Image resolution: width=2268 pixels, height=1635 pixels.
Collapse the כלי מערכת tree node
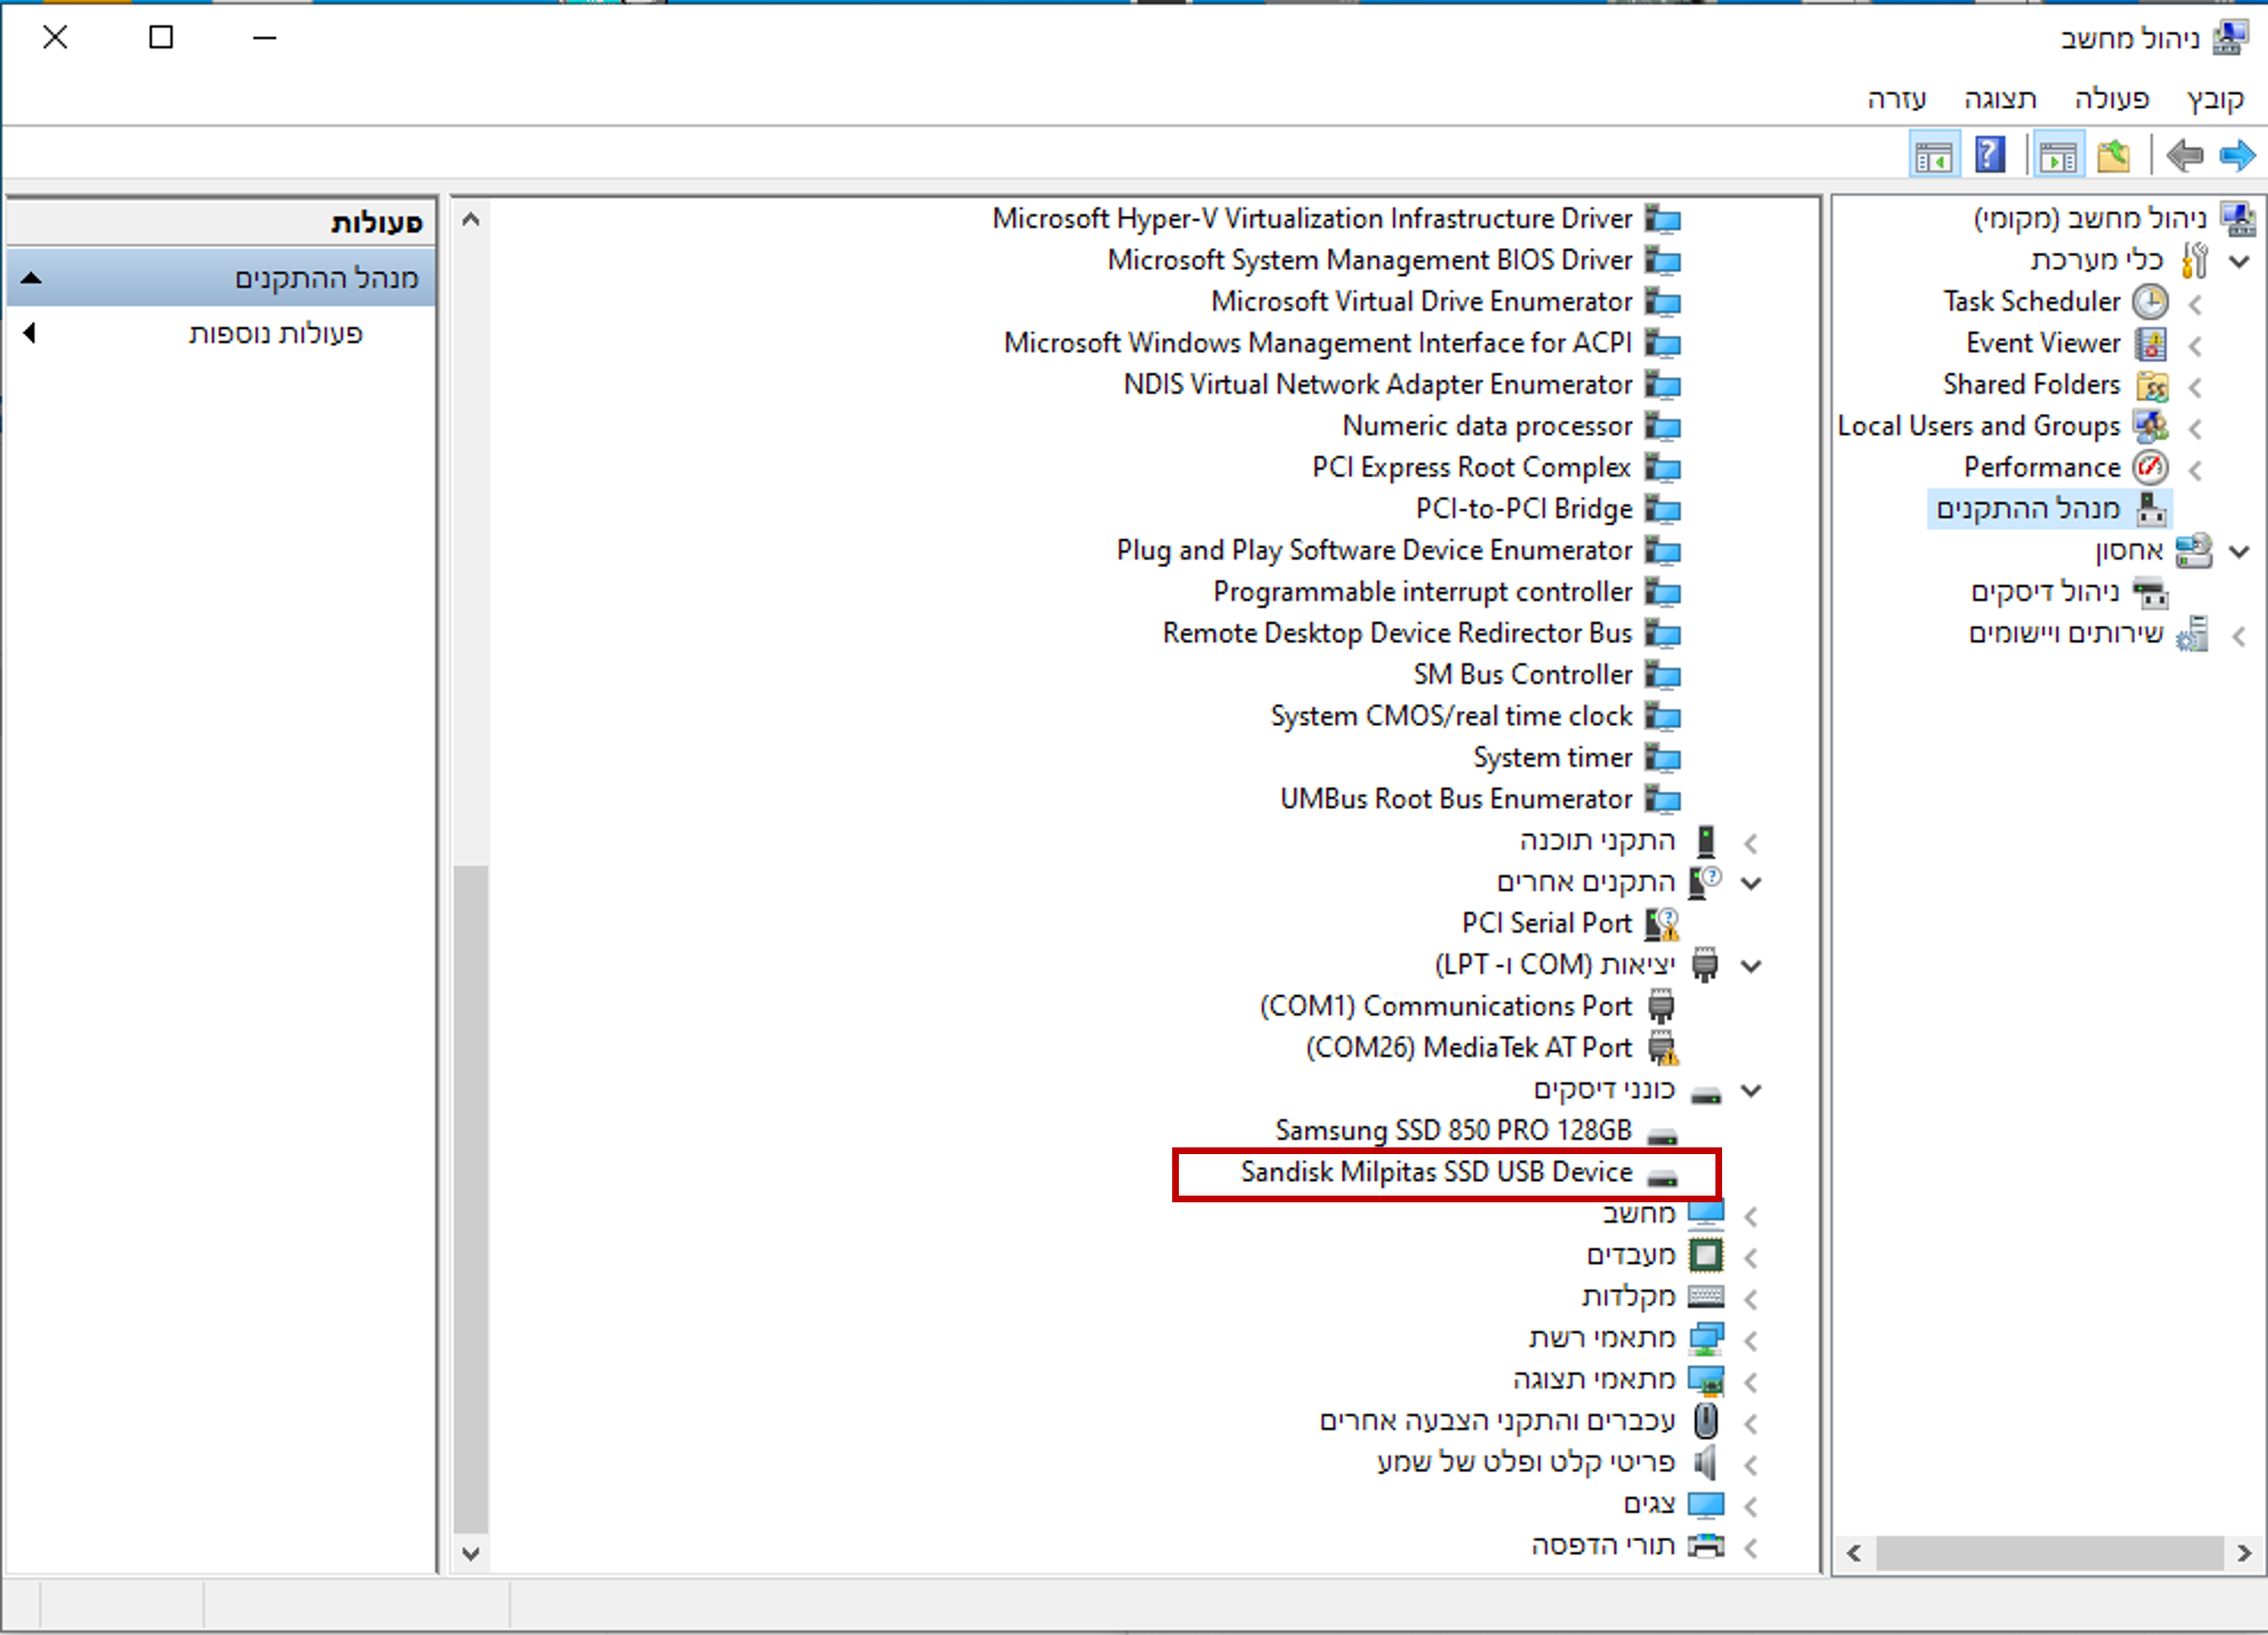point(2240,262)
